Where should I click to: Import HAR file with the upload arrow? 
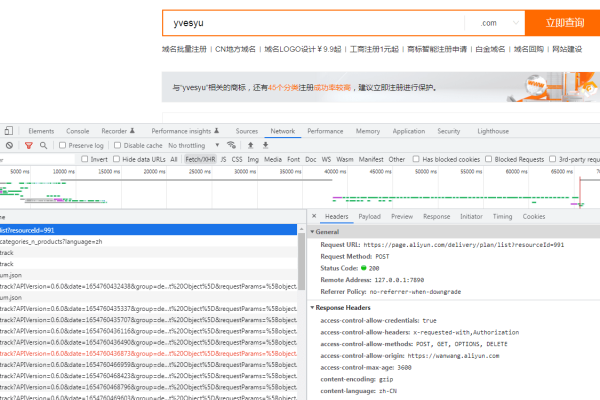251,145
